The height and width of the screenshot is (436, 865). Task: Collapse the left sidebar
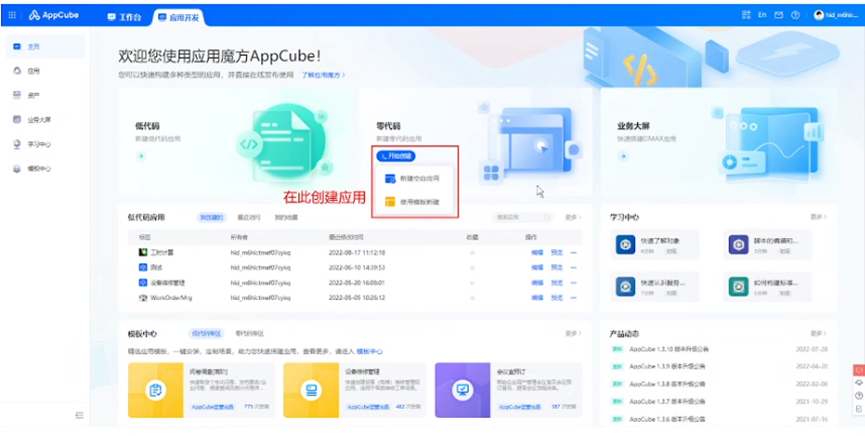coord(79,415)
